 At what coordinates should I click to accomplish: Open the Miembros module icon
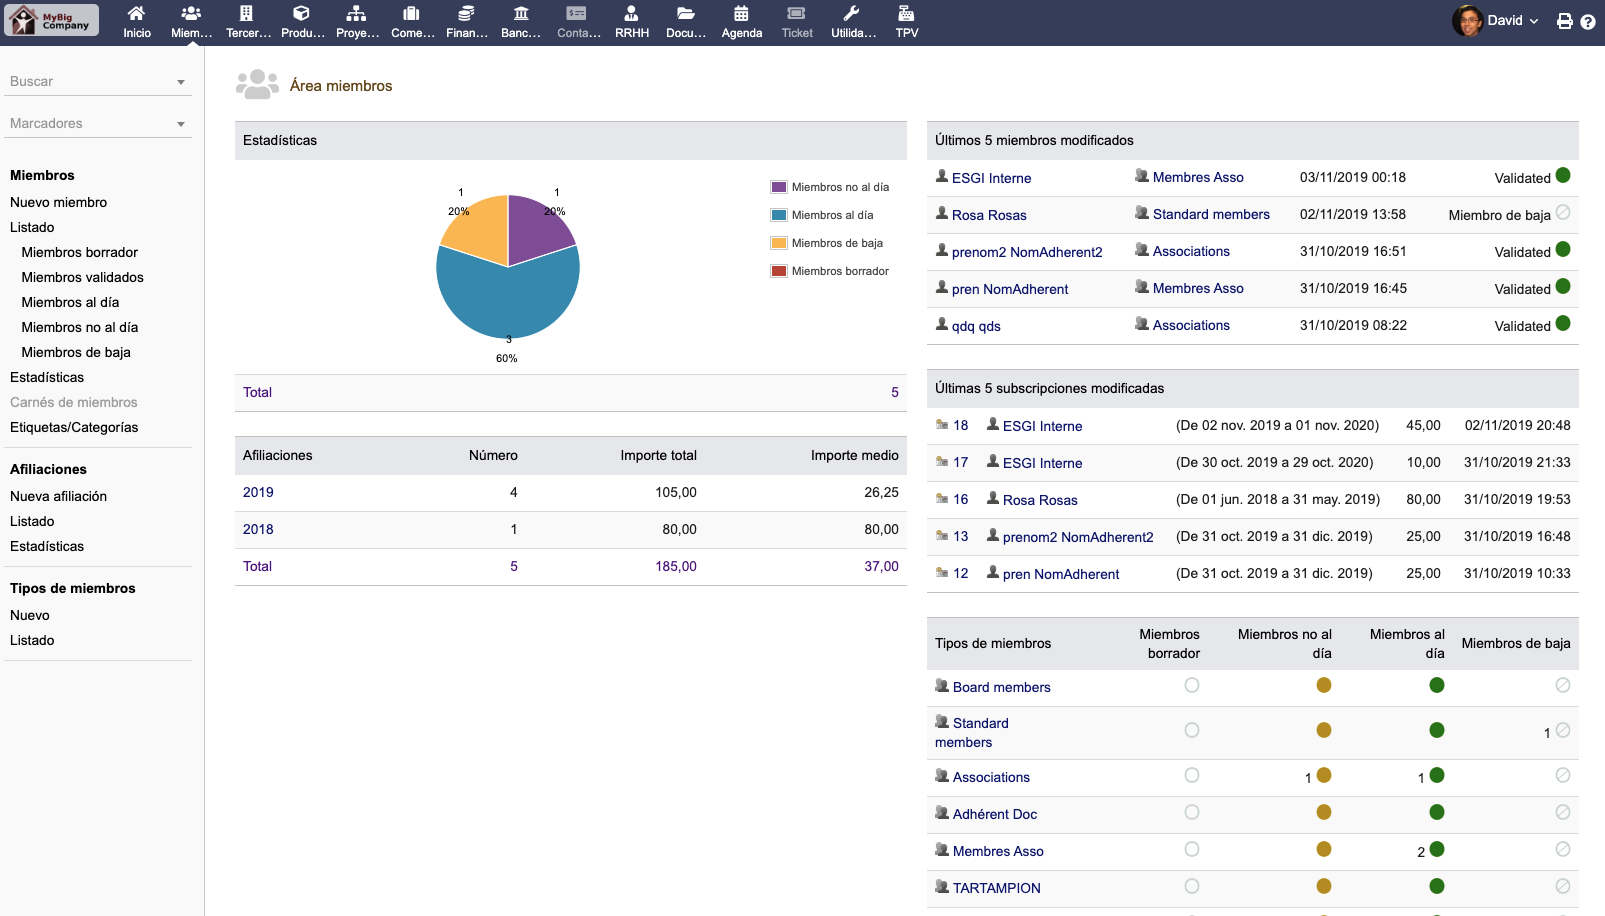[x=191, y=13]
